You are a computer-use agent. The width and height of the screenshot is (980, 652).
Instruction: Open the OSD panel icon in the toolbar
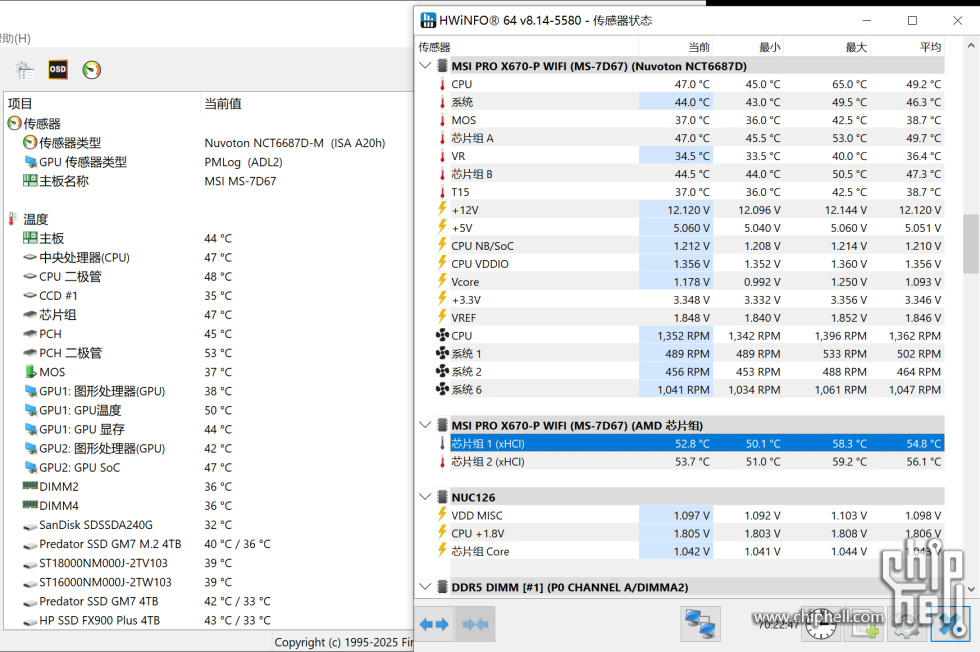tap(58, 69)
